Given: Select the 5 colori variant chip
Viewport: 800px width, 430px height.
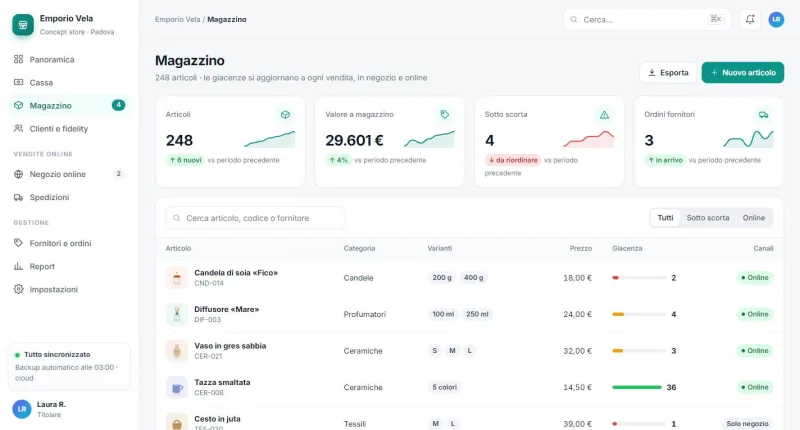Looking at the screenshot, I should click(444, 388).
